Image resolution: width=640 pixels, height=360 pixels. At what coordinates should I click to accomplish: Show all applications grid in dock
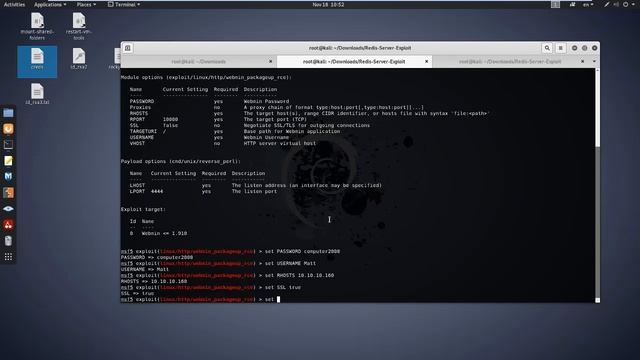point(8,257)
